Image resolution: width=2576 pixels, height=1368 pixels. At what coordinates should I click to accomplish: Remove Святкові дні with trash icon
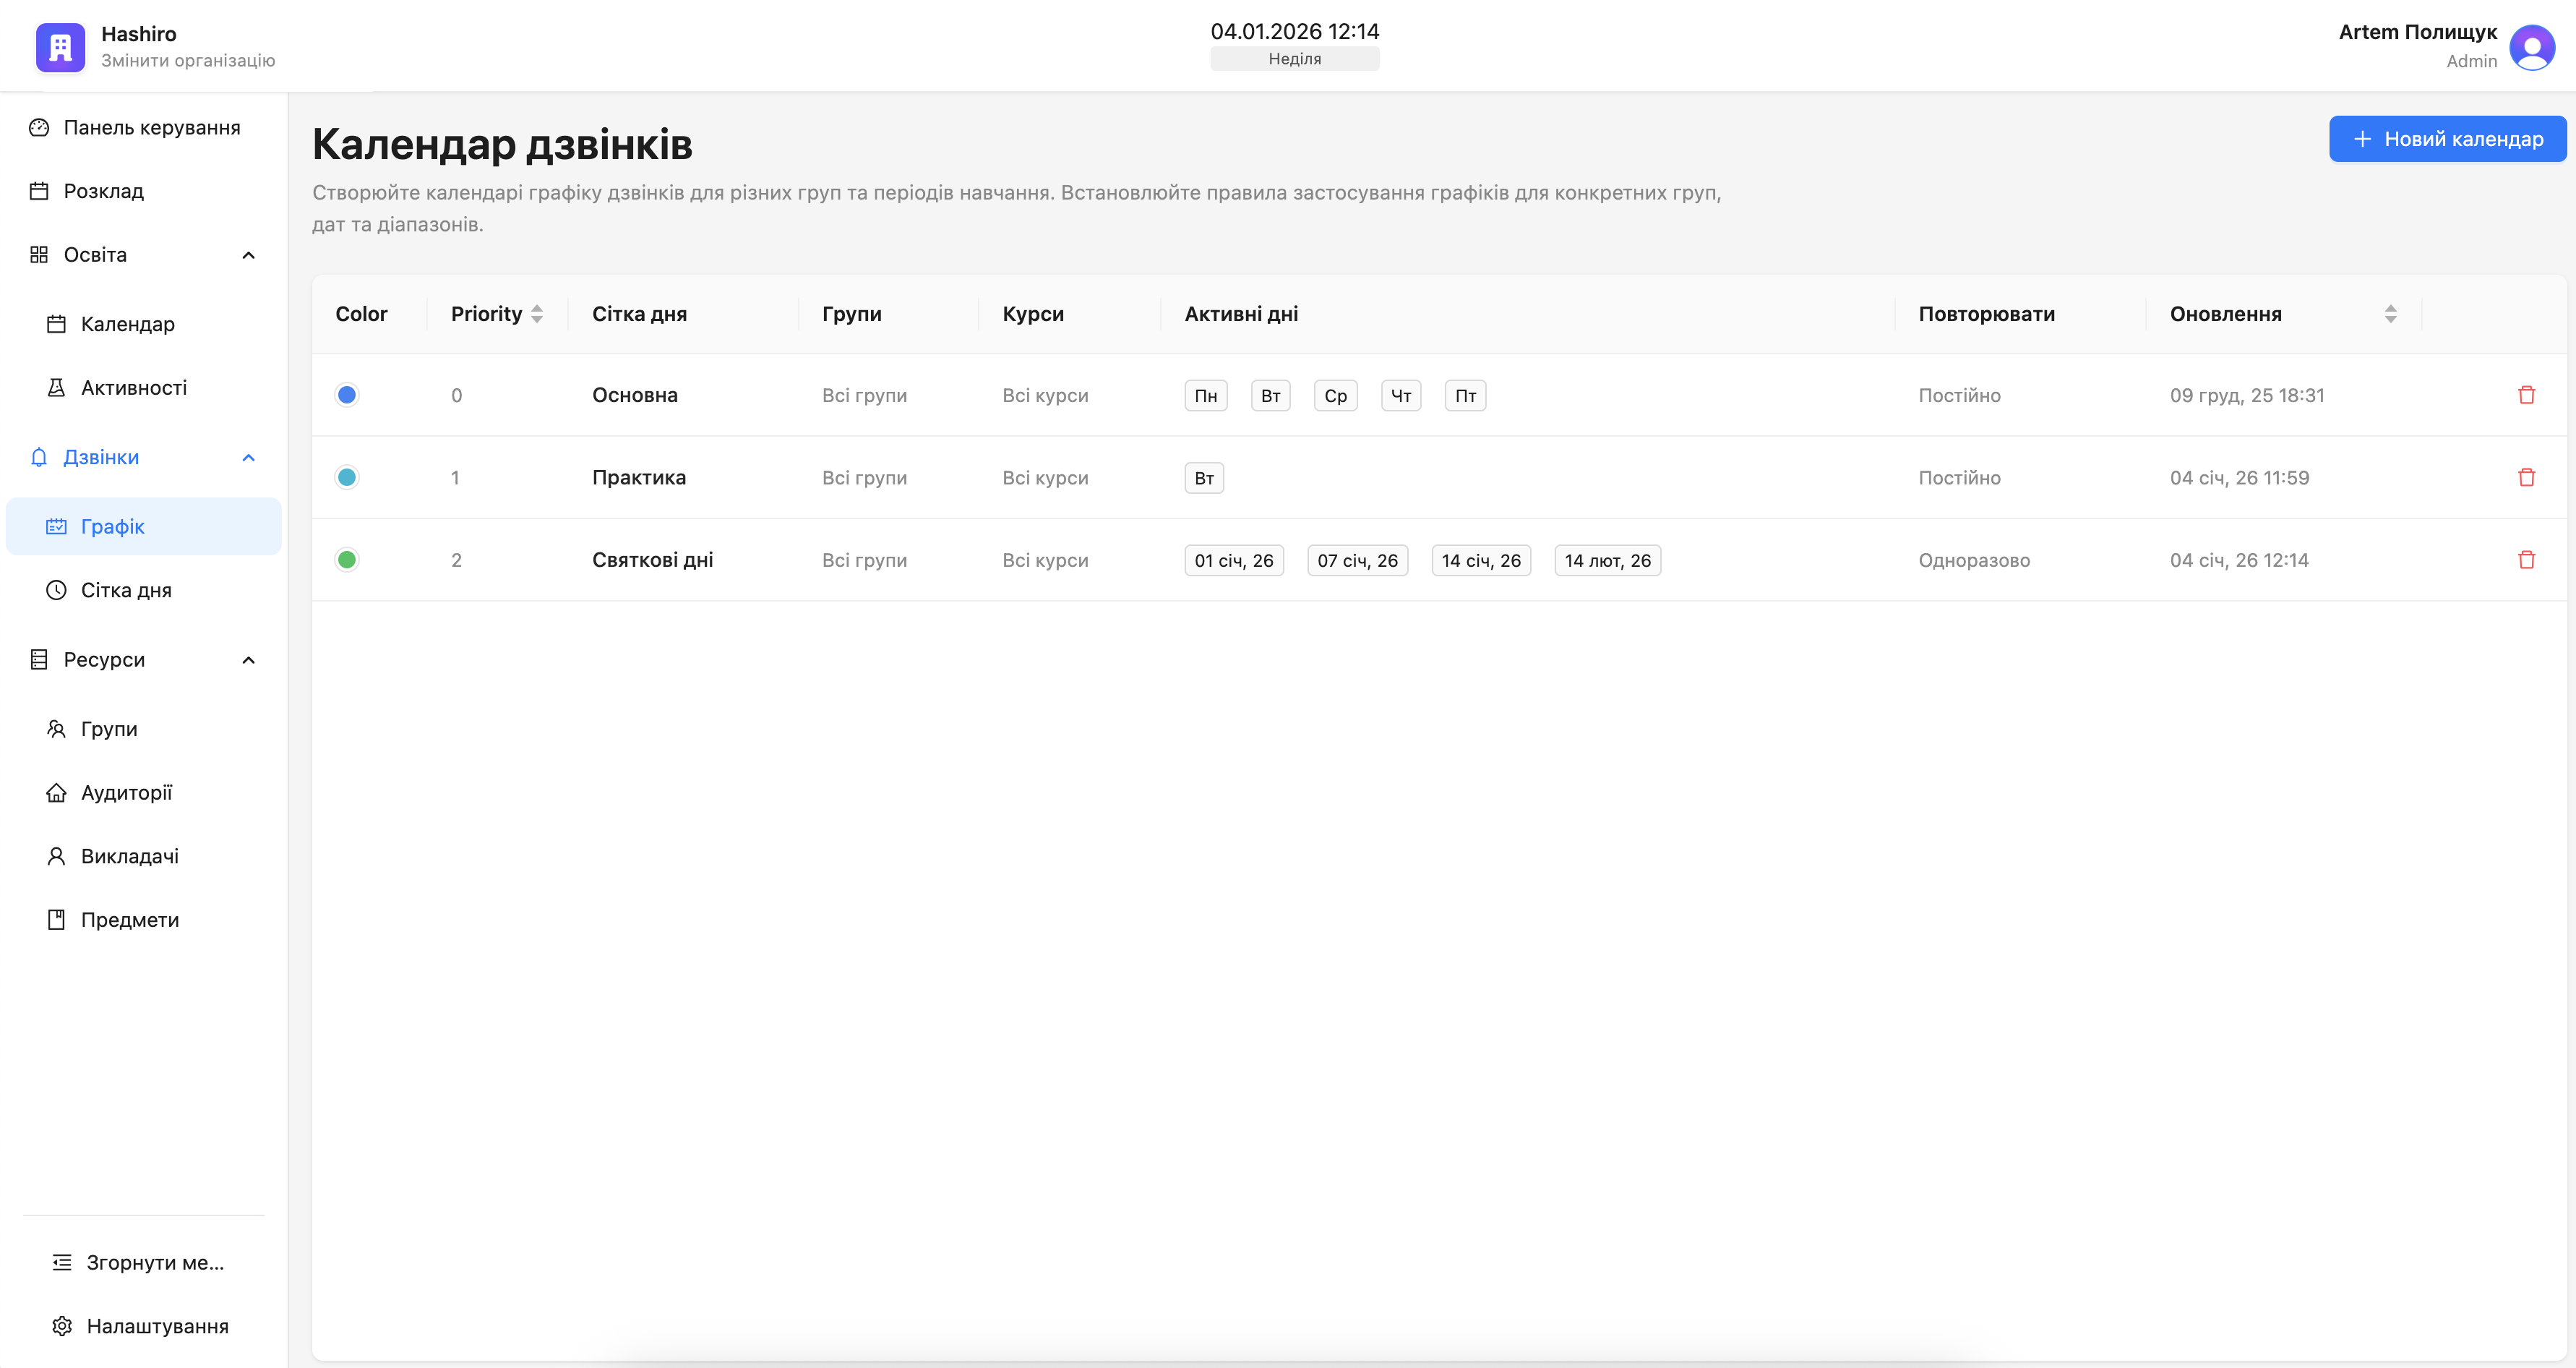tap(2526, 560)
